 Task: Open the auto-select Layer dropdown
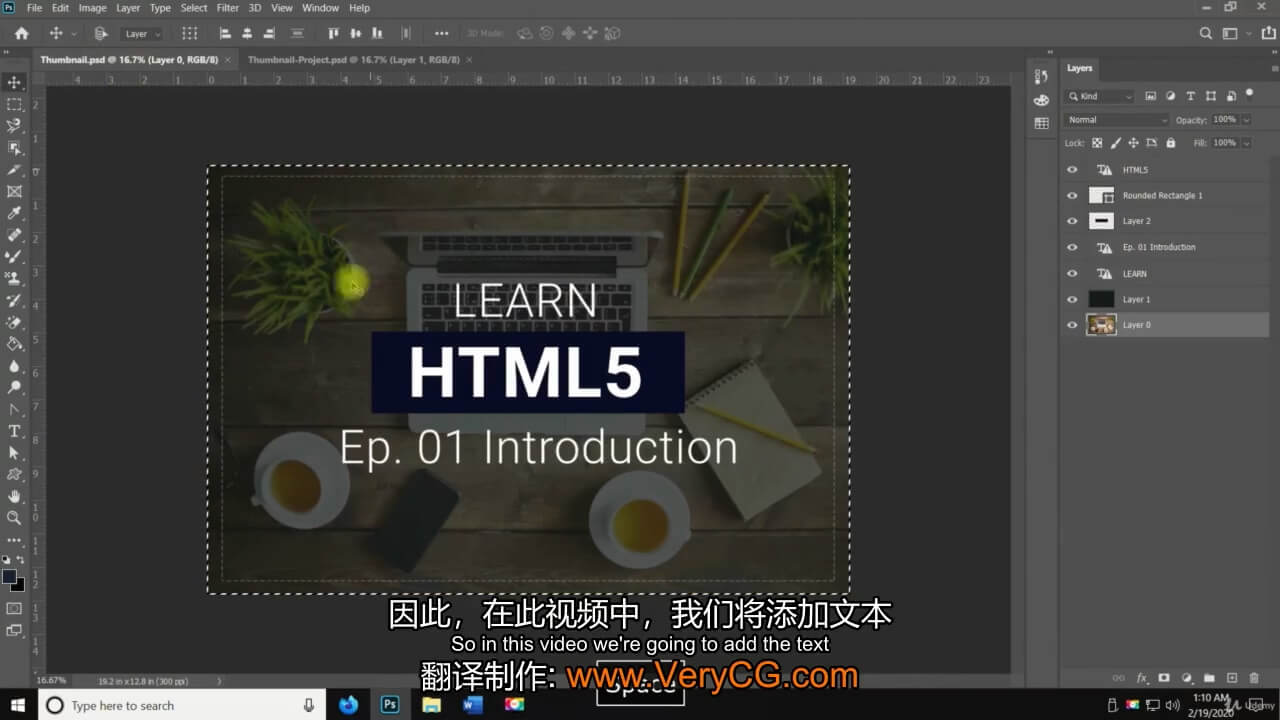(142, 34)
